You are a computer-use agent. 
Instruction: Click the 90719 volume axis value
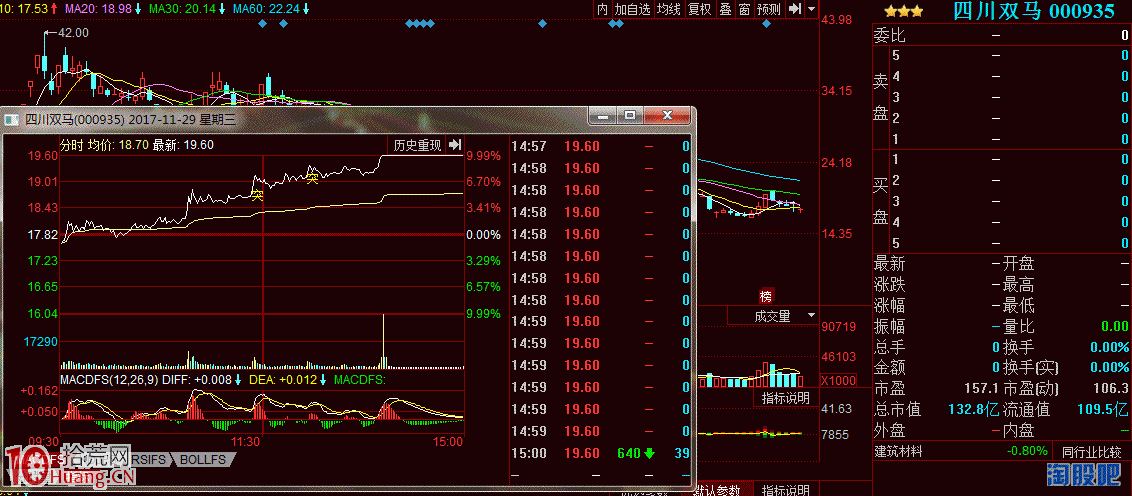point(838,326)
